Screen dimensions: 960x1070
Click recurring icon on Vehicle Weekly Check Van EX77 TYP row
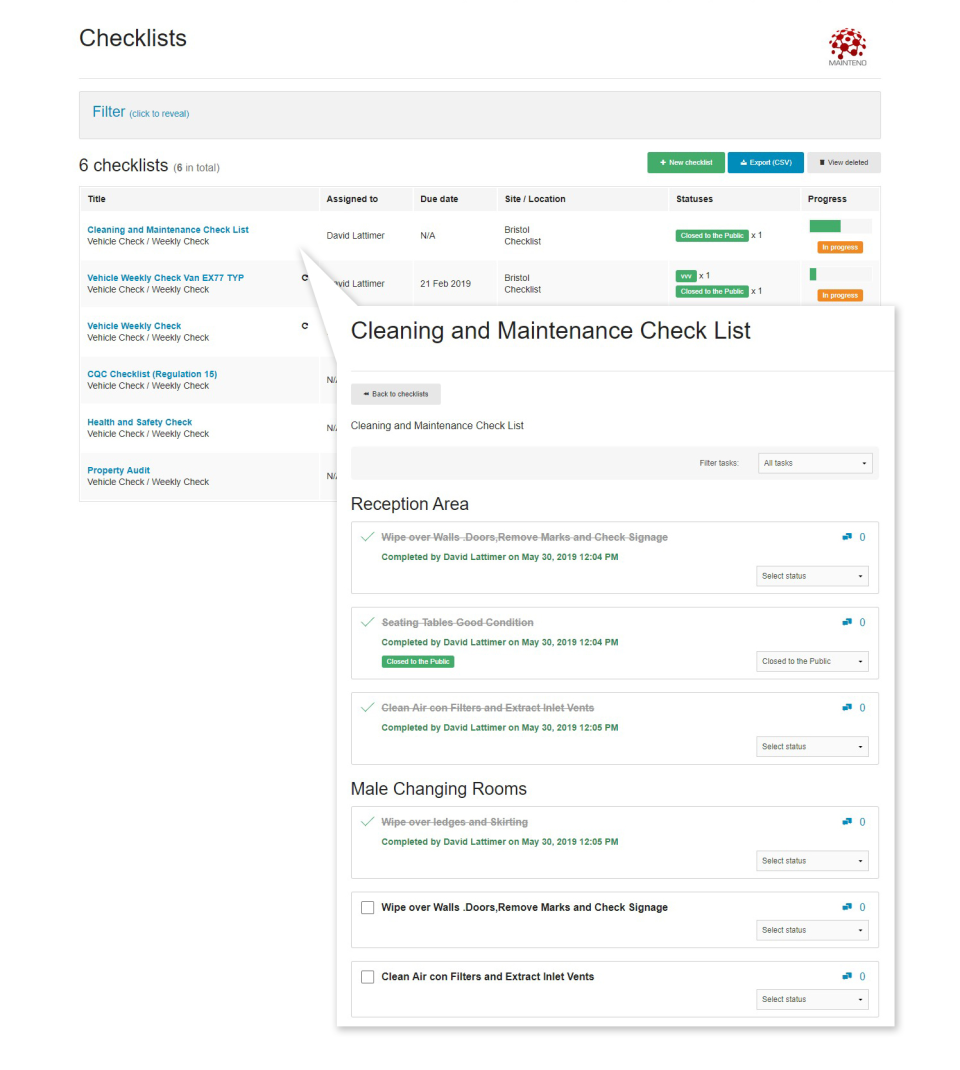(x=305, y=278)
